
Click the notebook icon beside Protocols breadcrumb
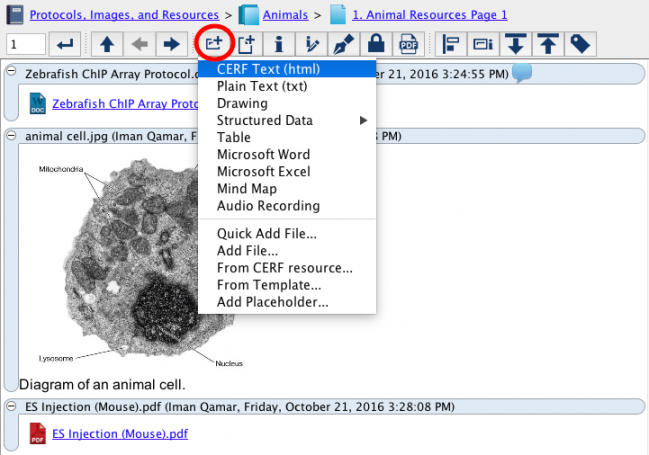(x=15, y=15)
